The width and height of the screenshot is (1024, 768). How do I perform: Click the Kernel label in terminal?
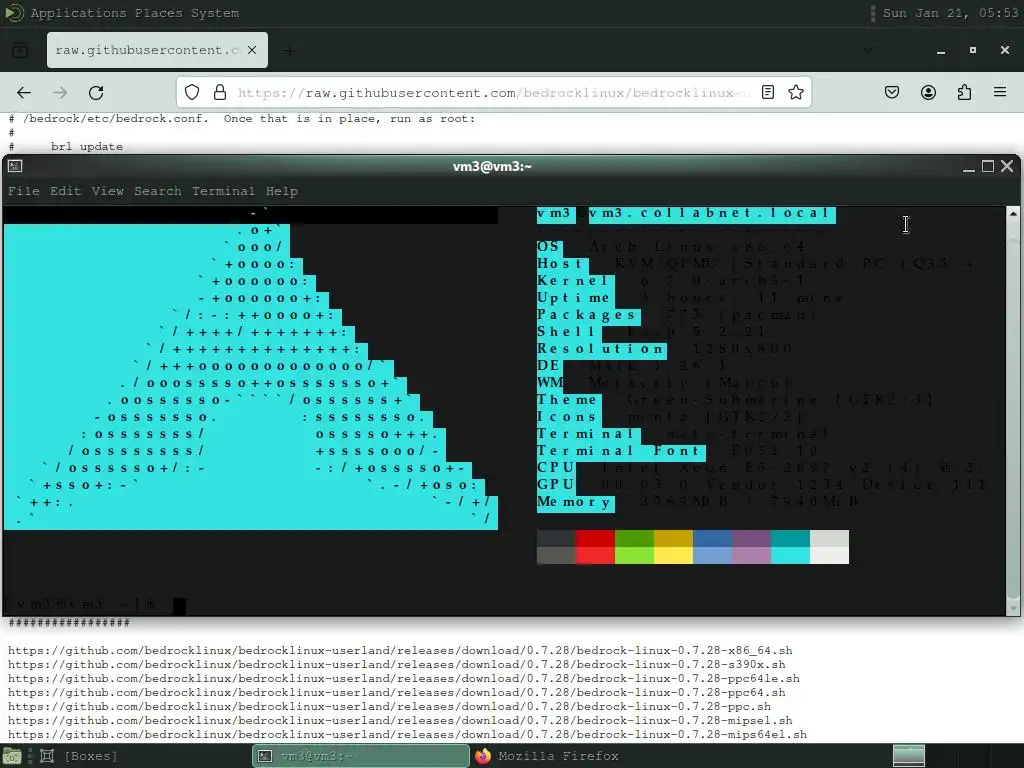pos(573,281)
